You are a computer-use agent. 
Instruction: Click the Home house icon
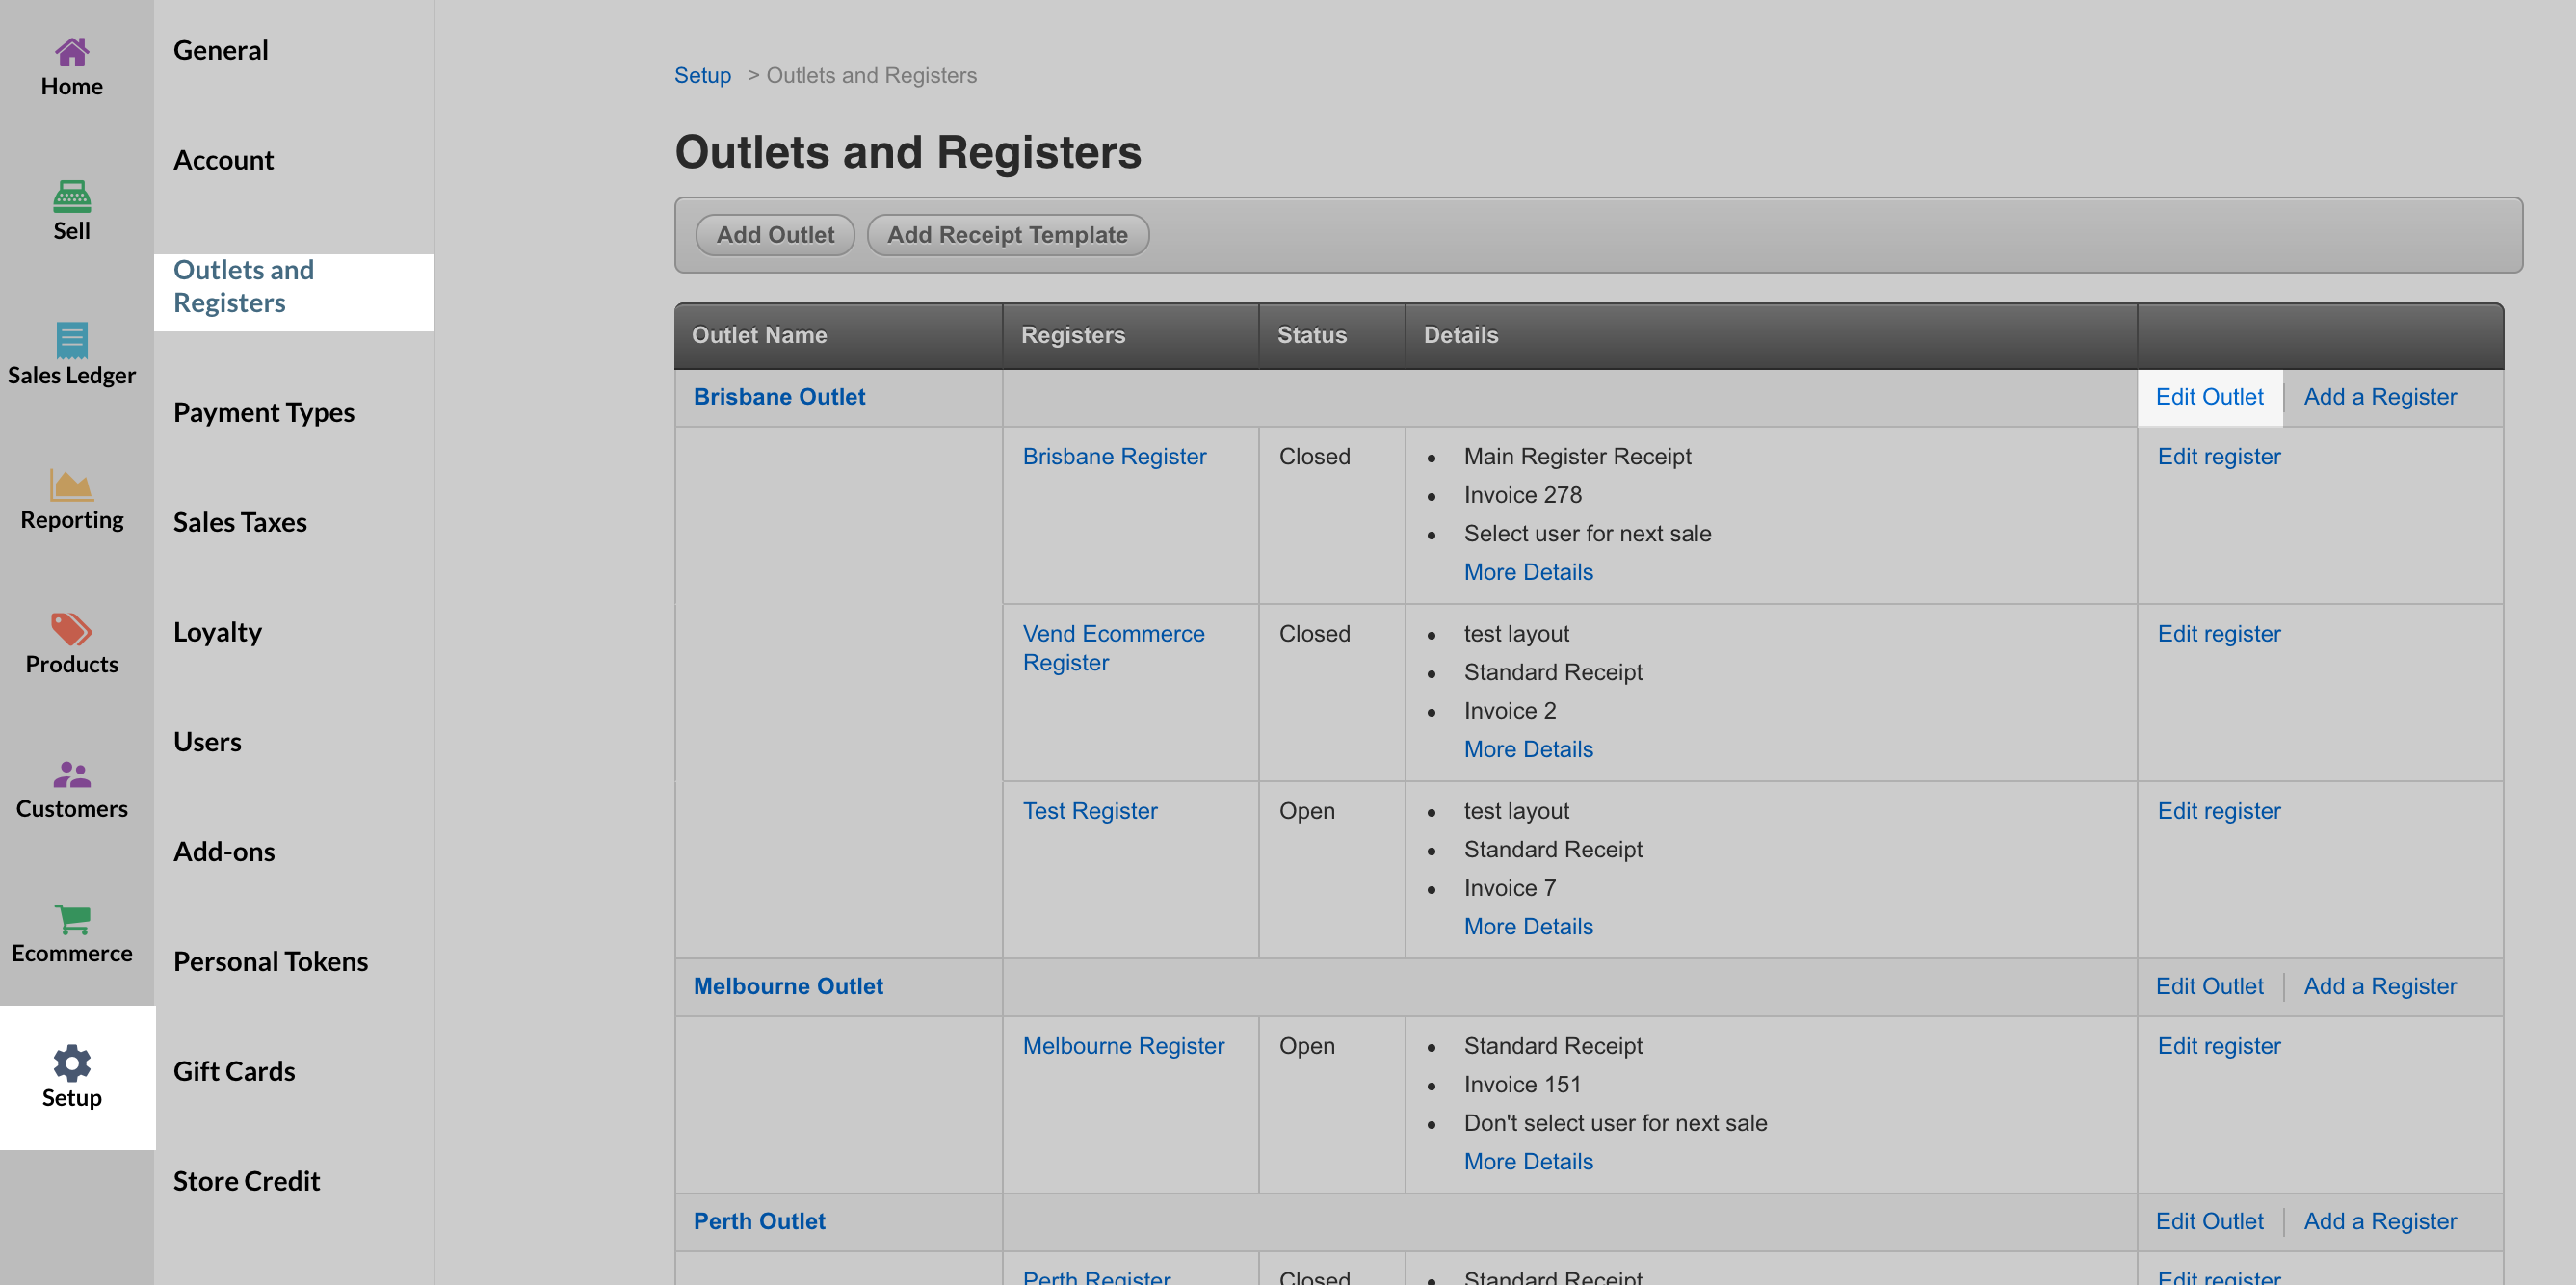[x=72, y=52]
